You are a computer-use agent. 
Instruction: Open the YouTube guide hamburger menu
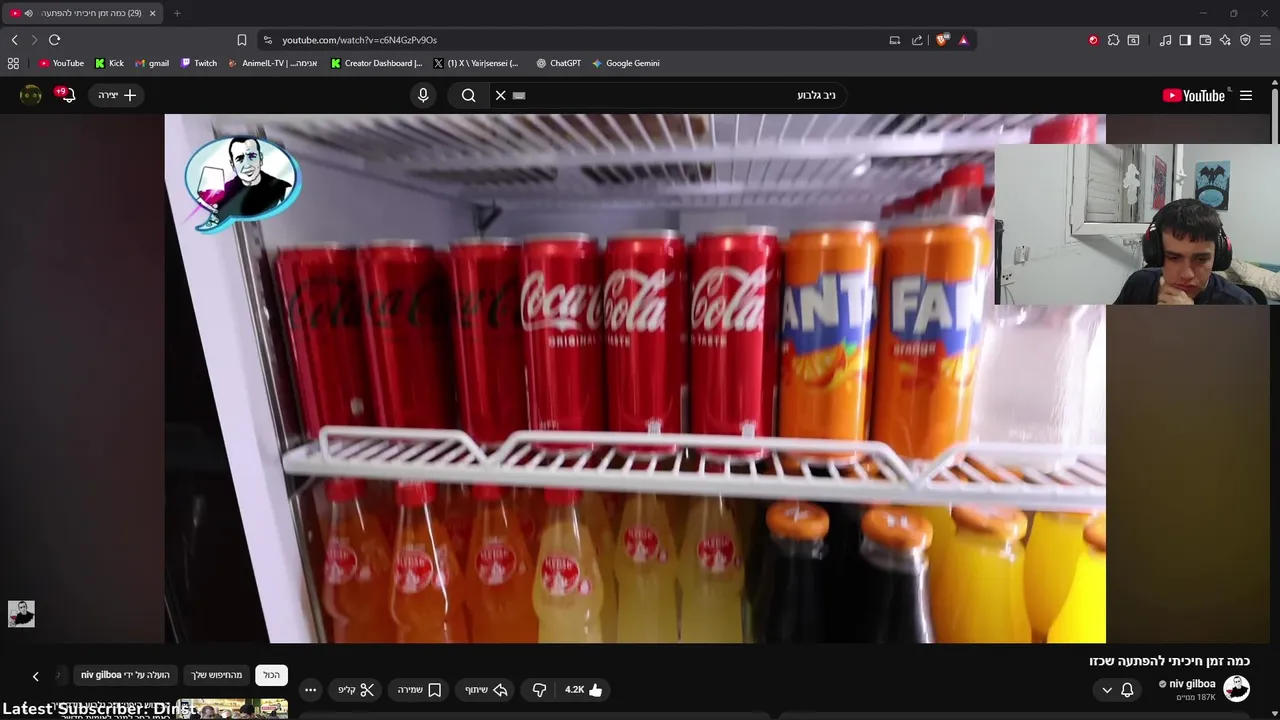coord(1246,95)
